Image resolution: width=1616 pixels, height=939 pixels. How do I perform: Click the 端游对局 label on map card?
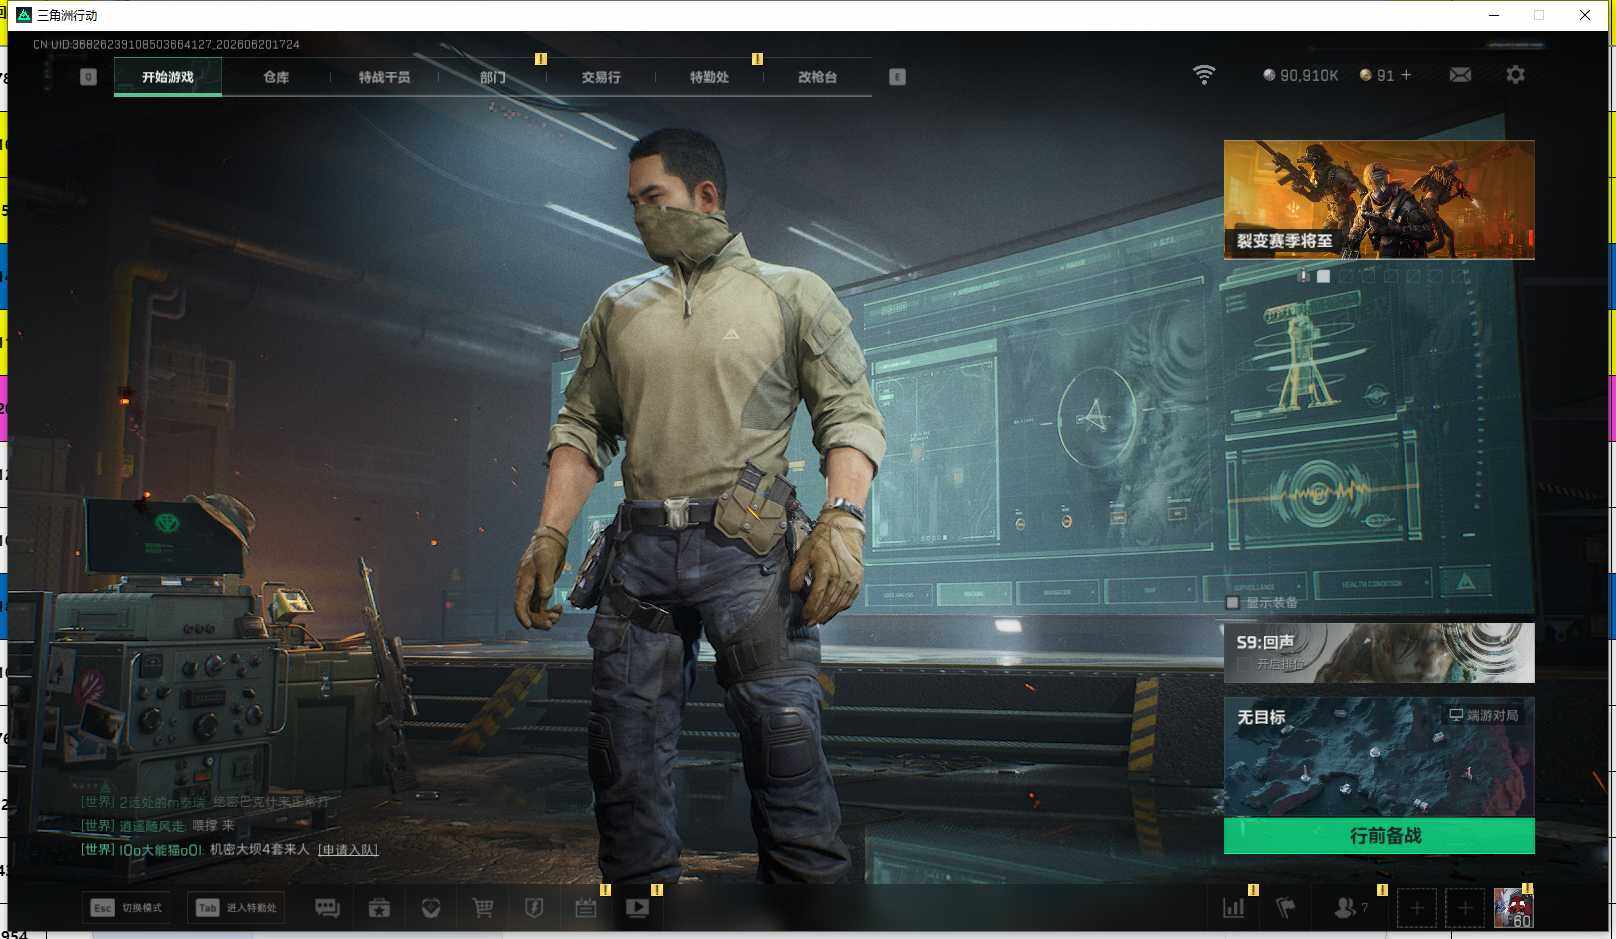[x=1484, y=715]
